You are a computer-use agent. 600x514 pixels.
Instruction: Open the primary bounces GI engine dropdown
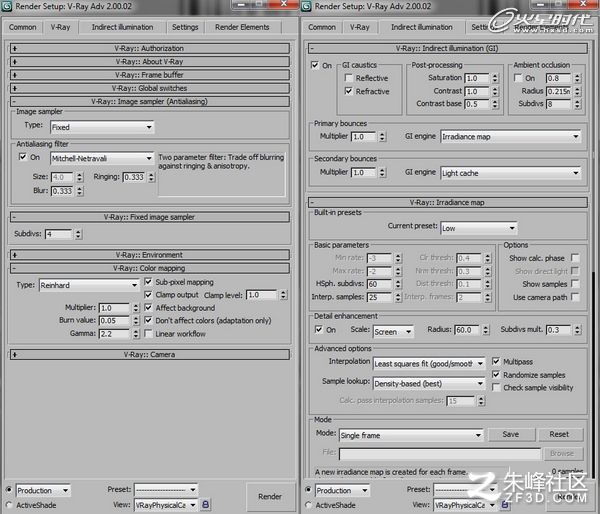(510, 137)
